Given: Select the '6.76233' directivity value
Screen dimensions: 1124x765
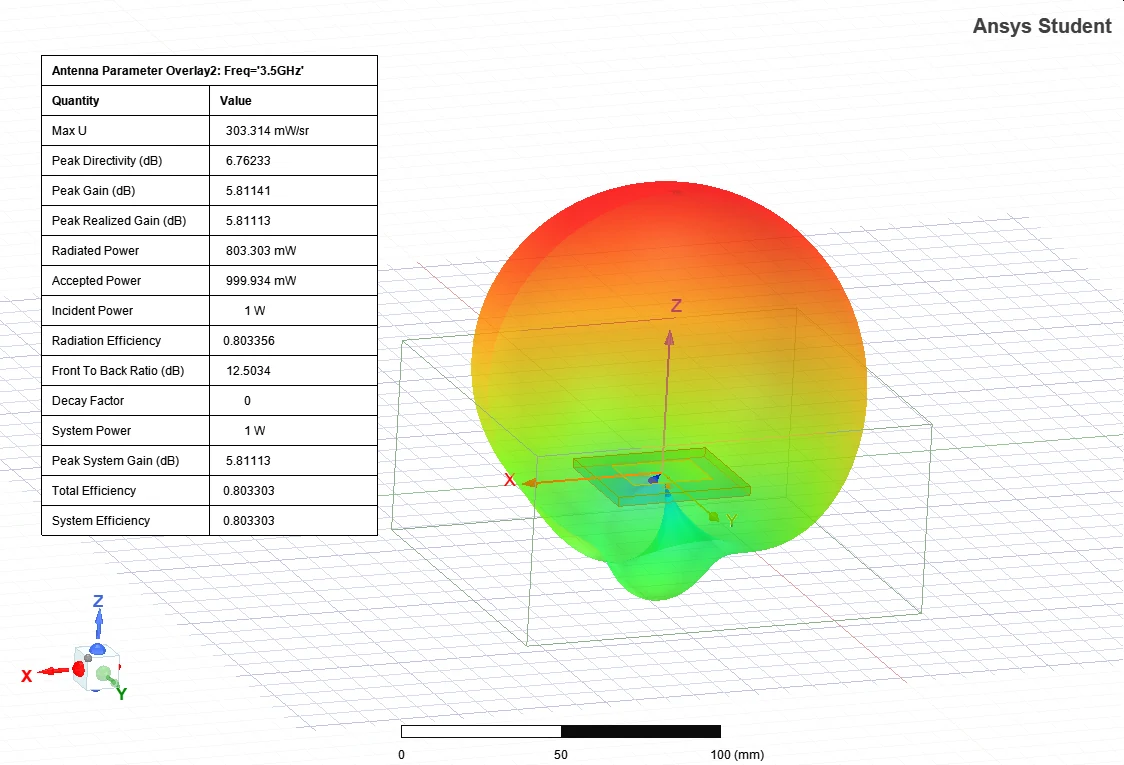Looking at the screenshot, I should pyautogui.click(x=248, y=161).
